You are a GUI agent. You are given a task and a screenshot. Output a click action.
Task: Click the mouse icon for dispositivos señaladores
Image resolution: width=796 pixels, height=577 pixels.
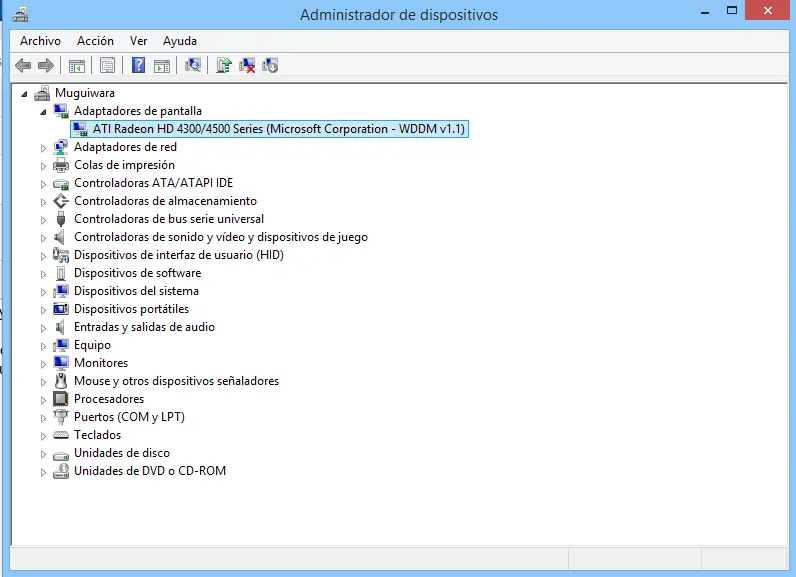click(61, 381)
